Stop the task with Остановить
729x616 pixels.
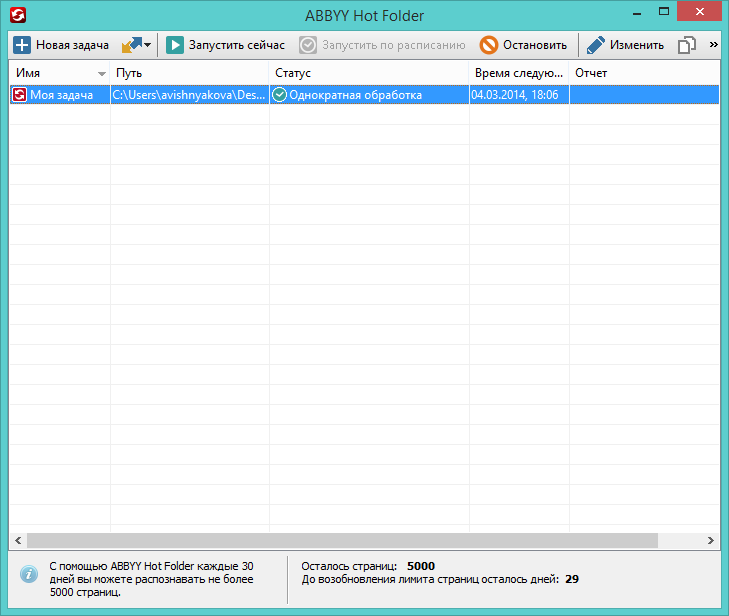click(x=524, y=45)
